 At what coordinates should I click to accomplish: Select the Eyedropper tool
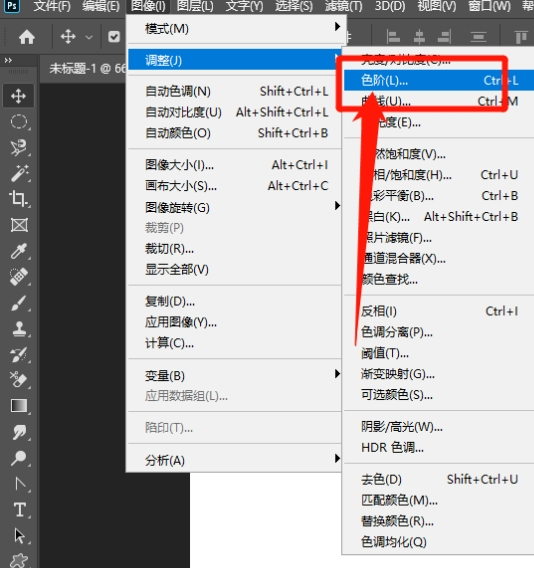tap(19, 251)
